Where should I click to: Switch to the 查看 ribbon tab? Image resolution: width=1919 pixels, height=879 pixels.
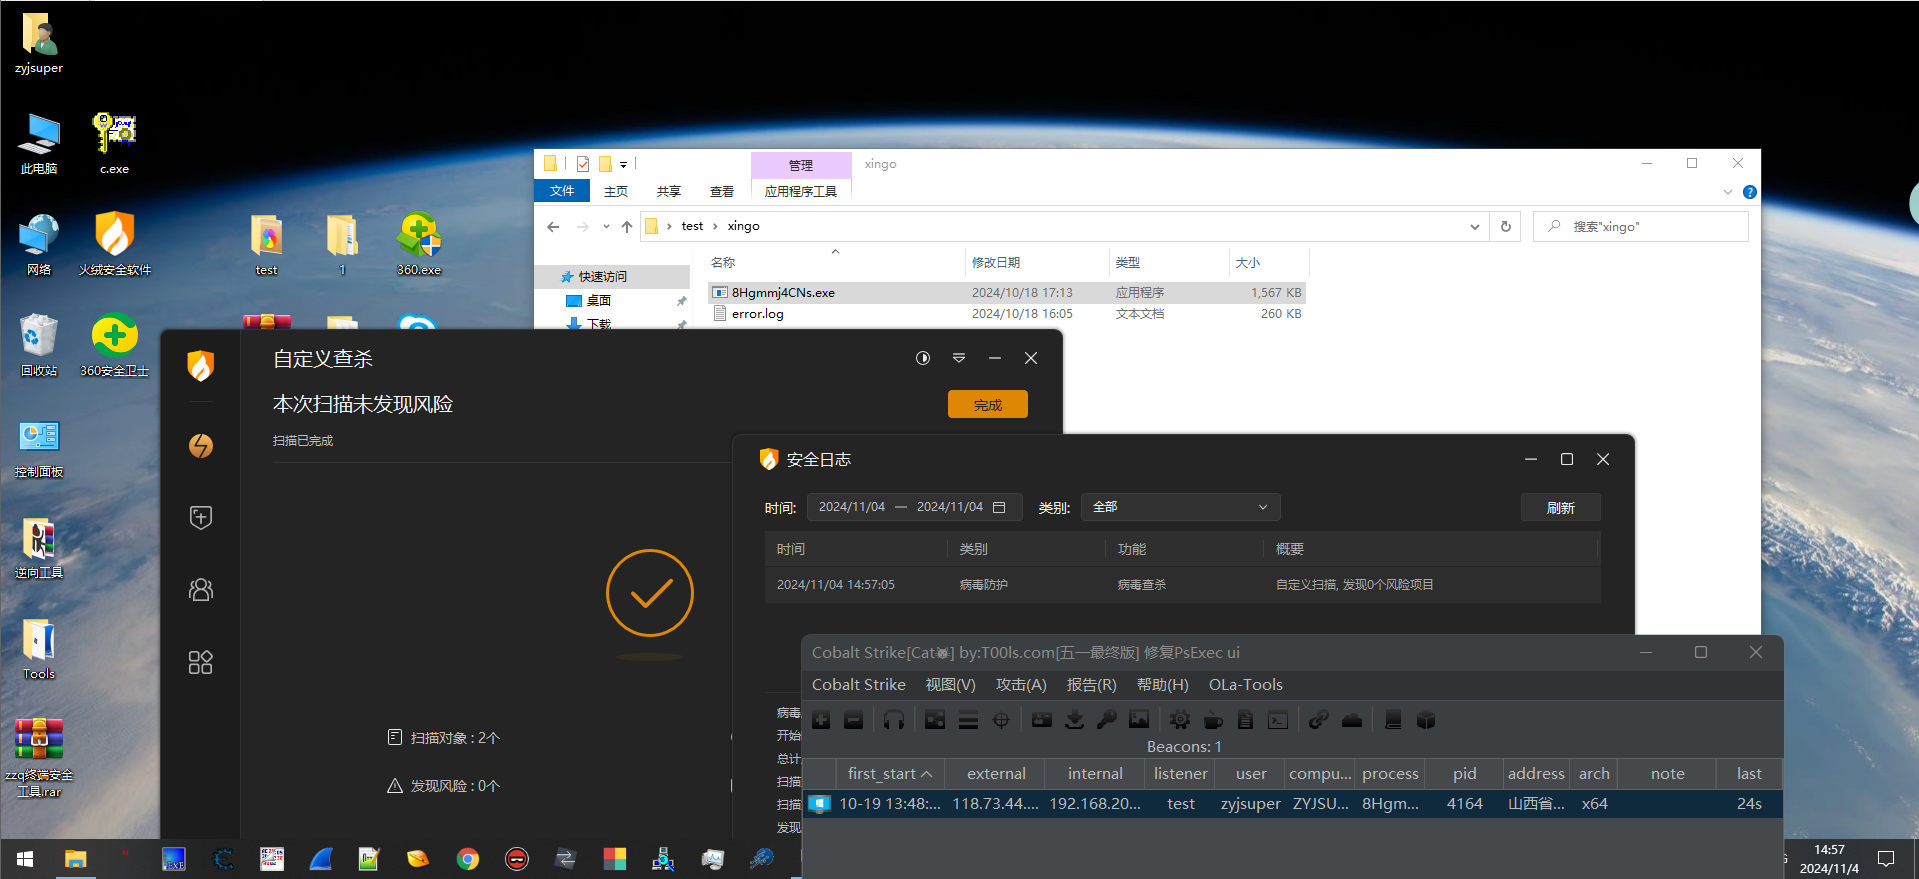point(722,191)
